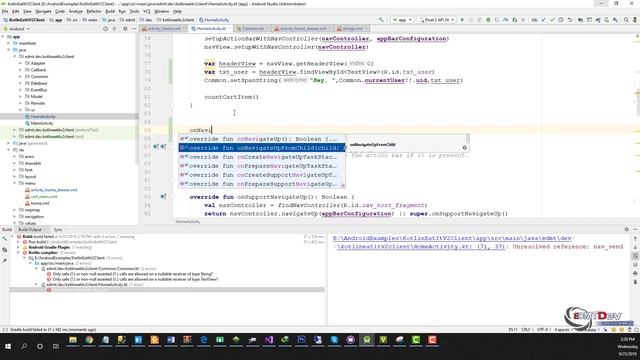
Task: Open the taskbar search icon
Action: click(x=24, y=346)
